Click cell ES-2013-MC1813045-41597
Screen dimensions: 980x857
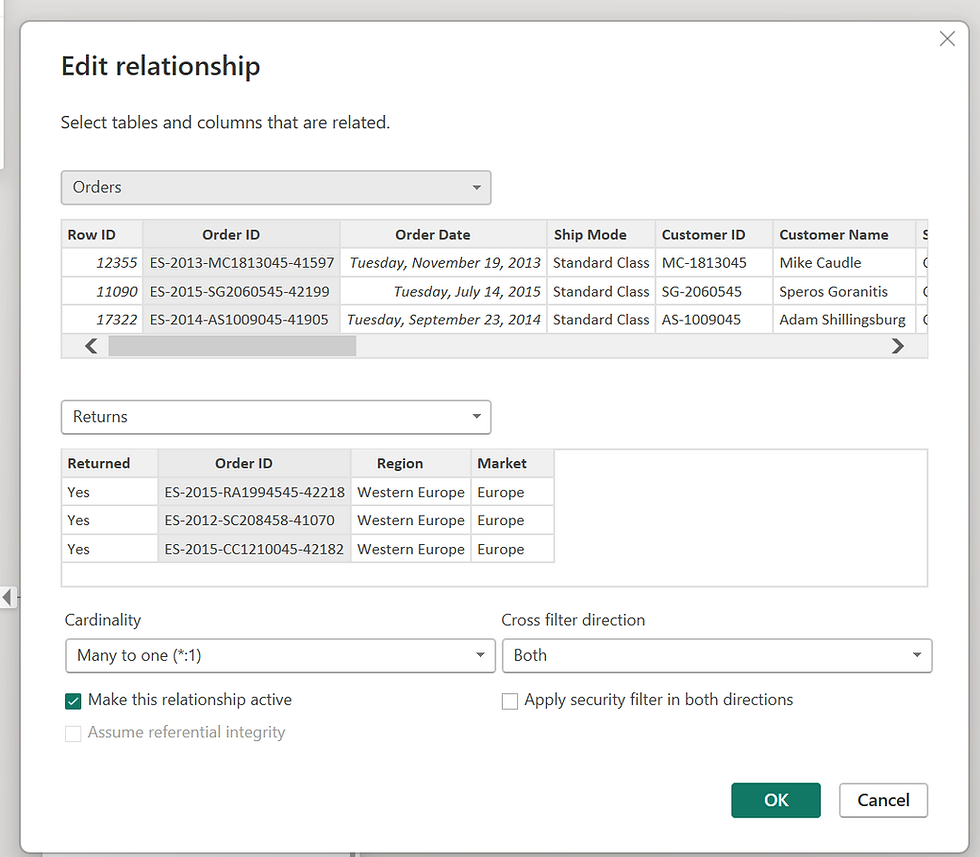(x=241, y=263)
